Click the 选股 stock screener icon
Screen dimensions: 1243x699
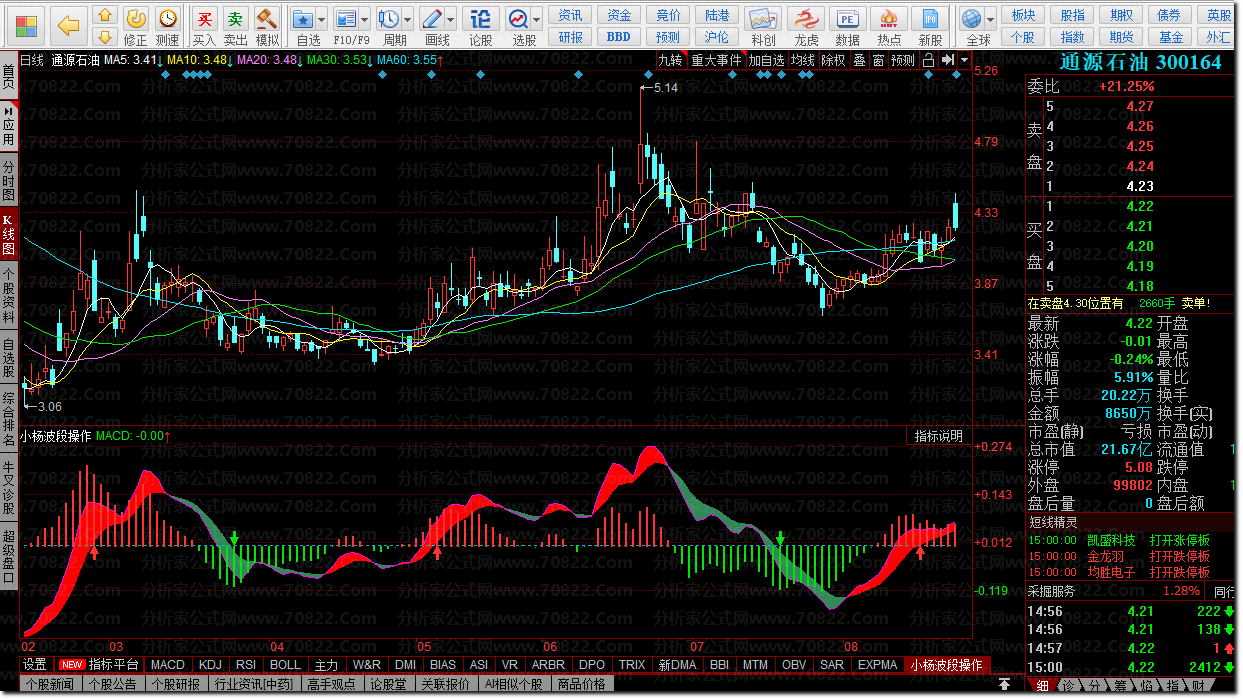518,18
